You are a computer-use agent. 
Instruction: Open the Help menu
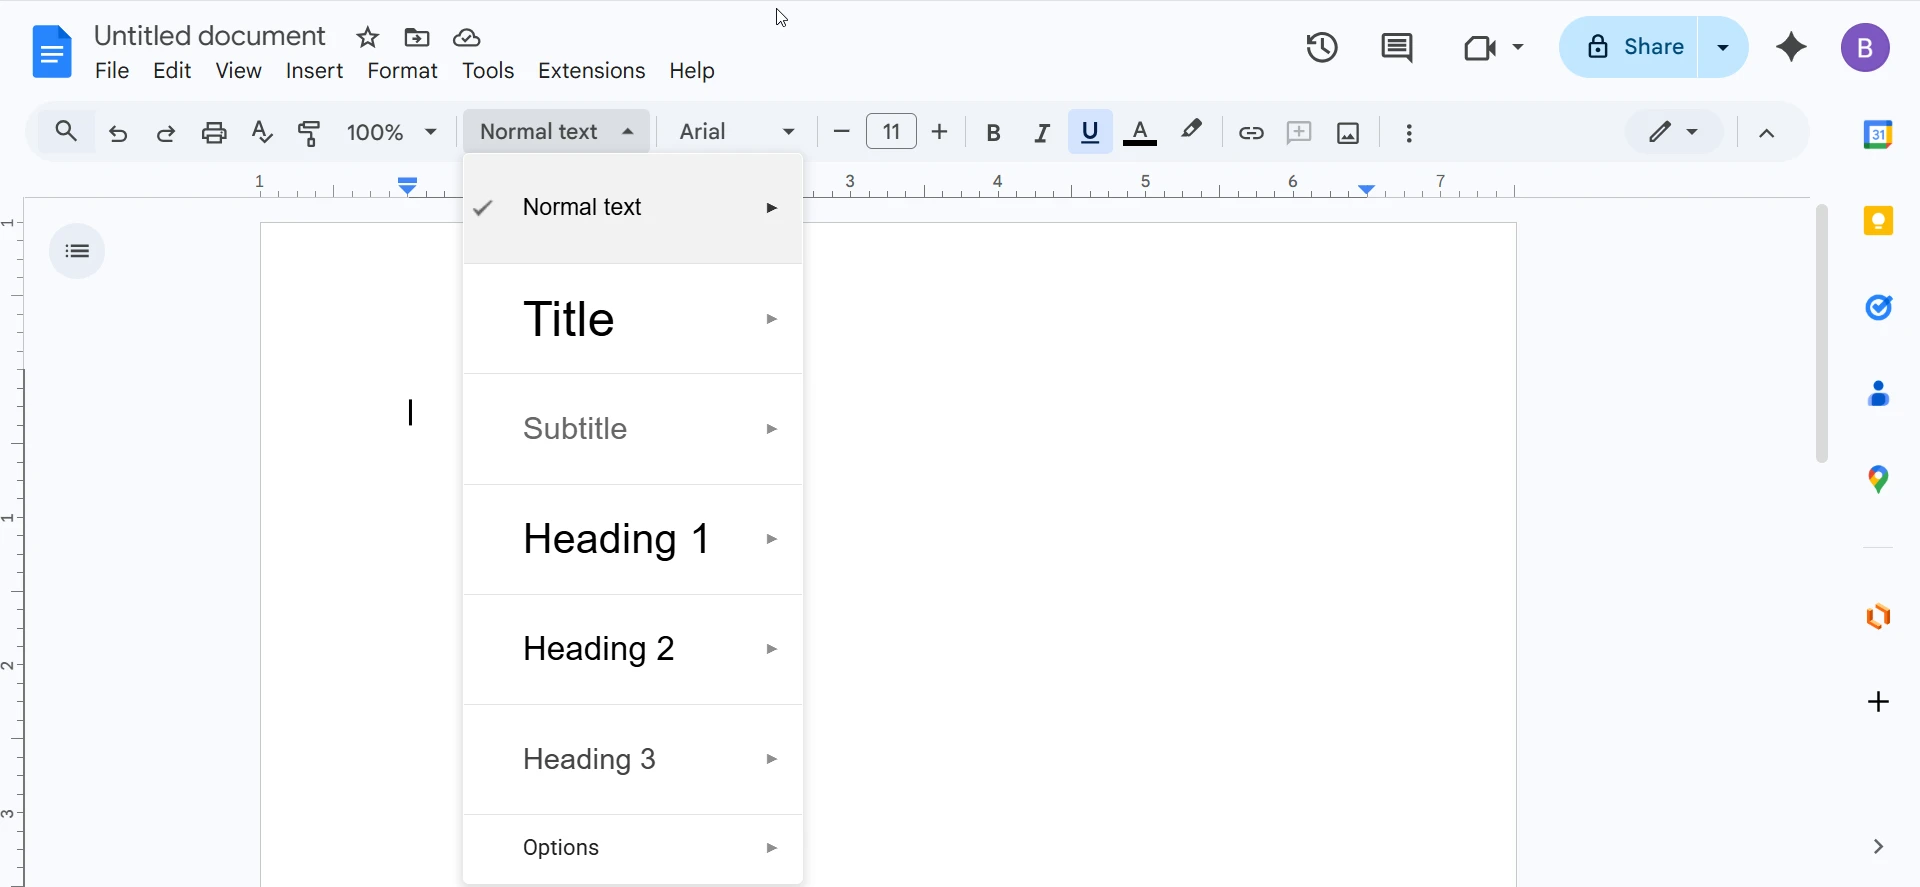pos(692,71)
